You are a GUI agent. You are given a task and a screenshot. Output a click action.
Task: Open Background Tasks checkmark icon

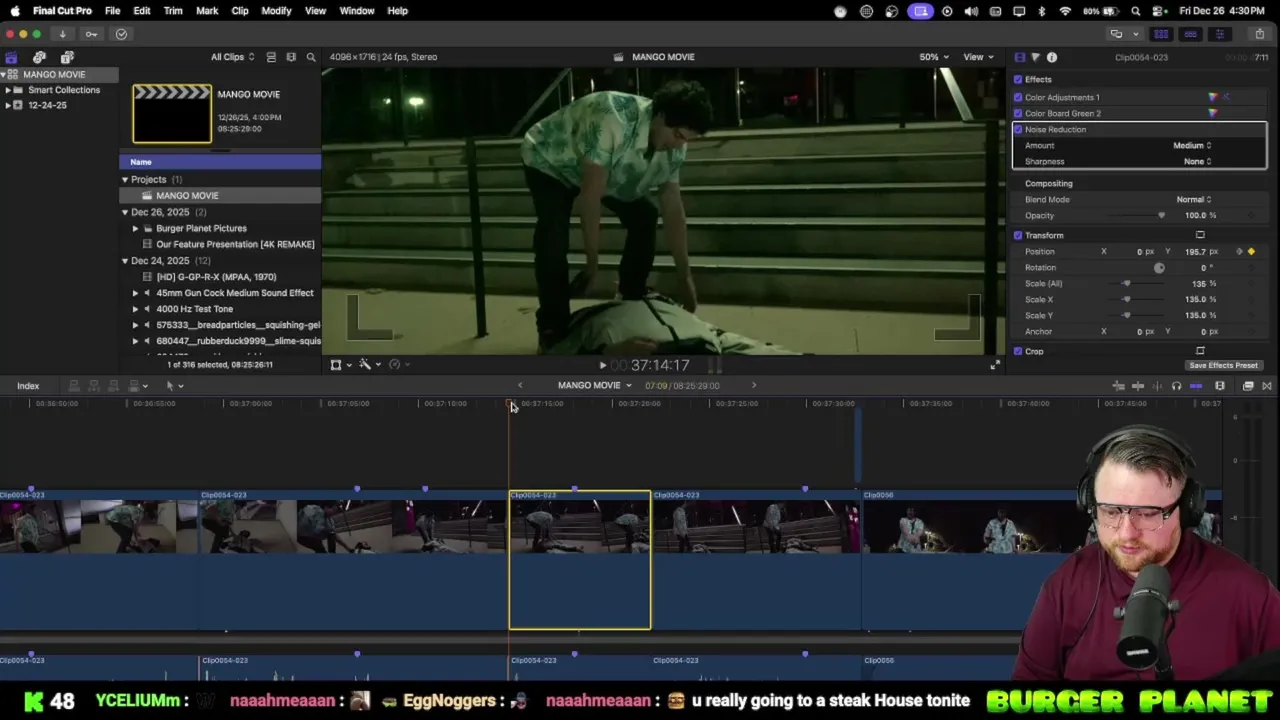[121, 34]
